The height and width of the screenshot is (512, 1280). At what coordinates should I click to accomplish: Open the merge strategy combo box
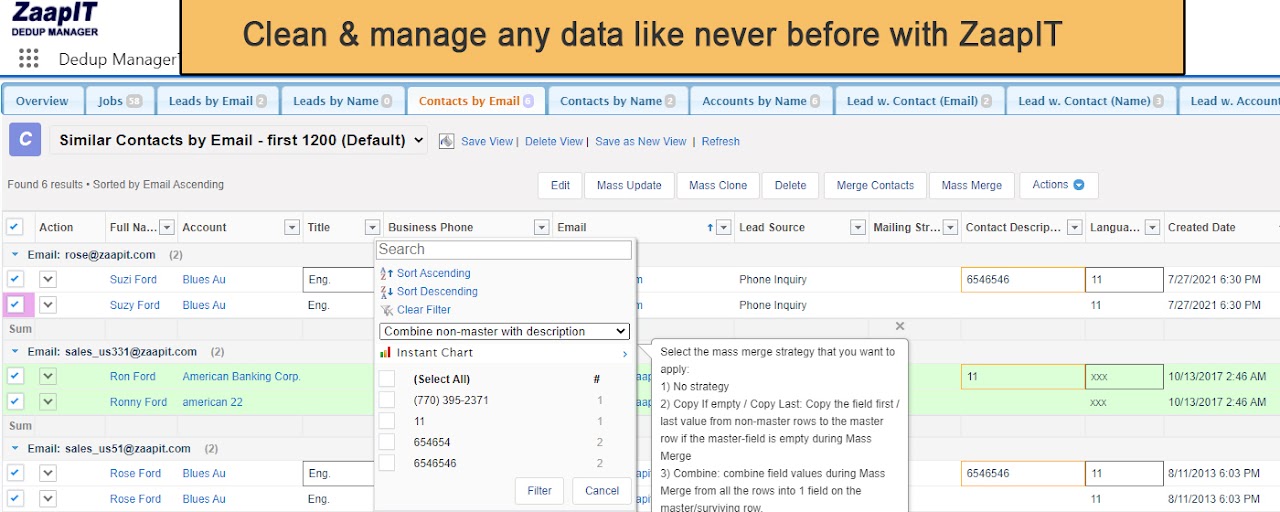pos(505,331)
